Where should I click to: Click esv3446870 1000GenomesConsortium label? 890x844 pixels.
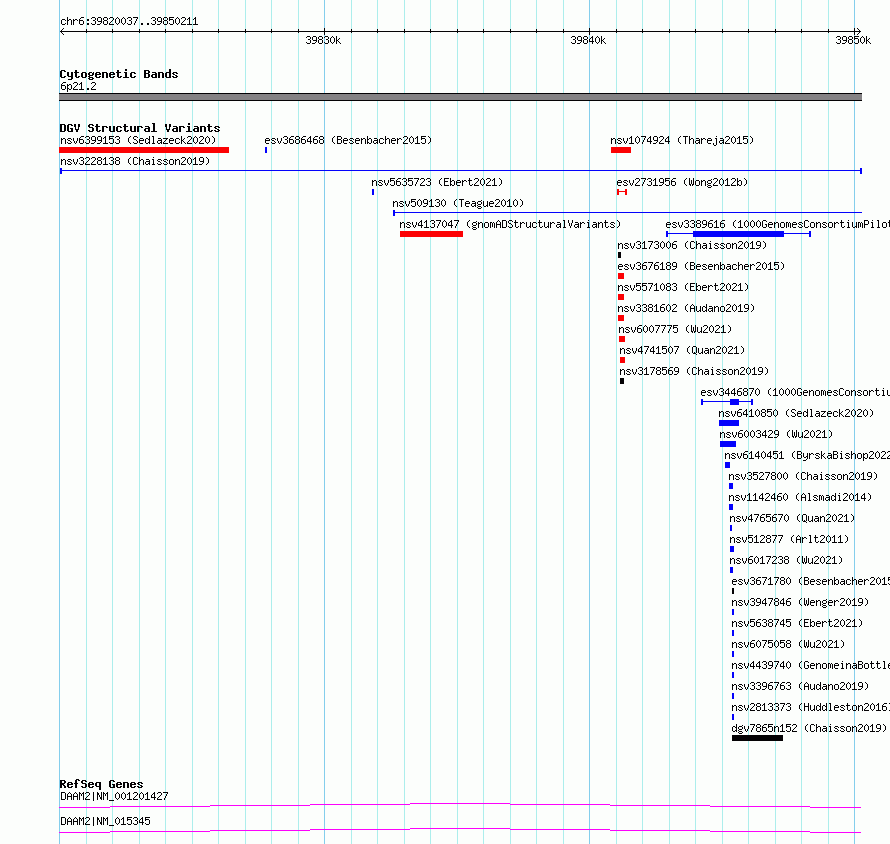pos(795,392)
